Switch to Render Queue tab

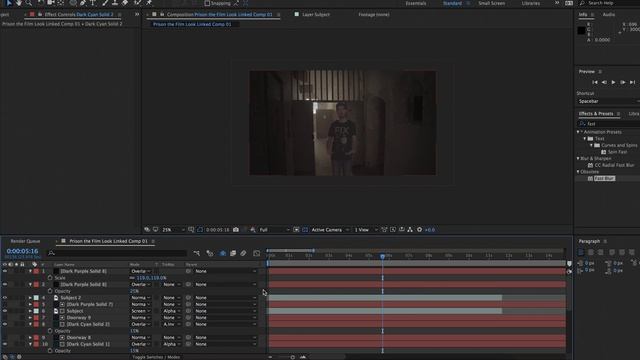(x=25, y=241)
